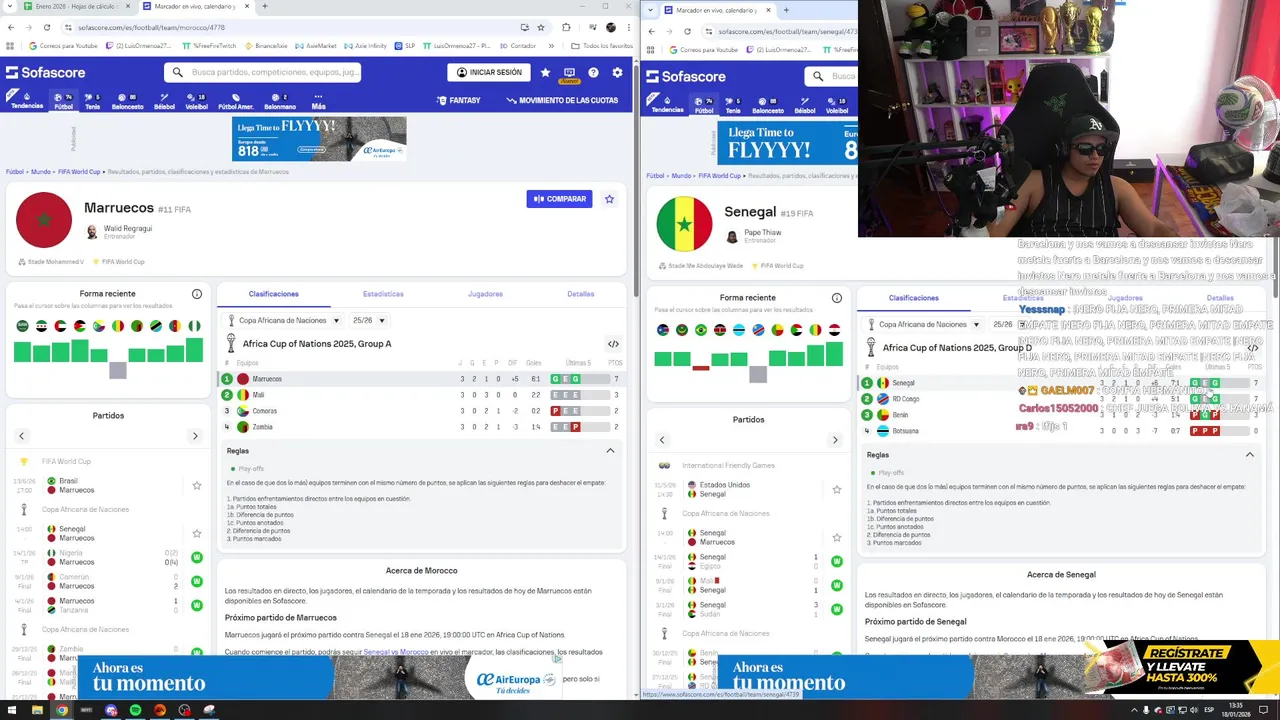Open Copa Africana de Naciones dropdown on Senegal page
The height and width of the screenshot is (720, 1280).
(925, 325)
